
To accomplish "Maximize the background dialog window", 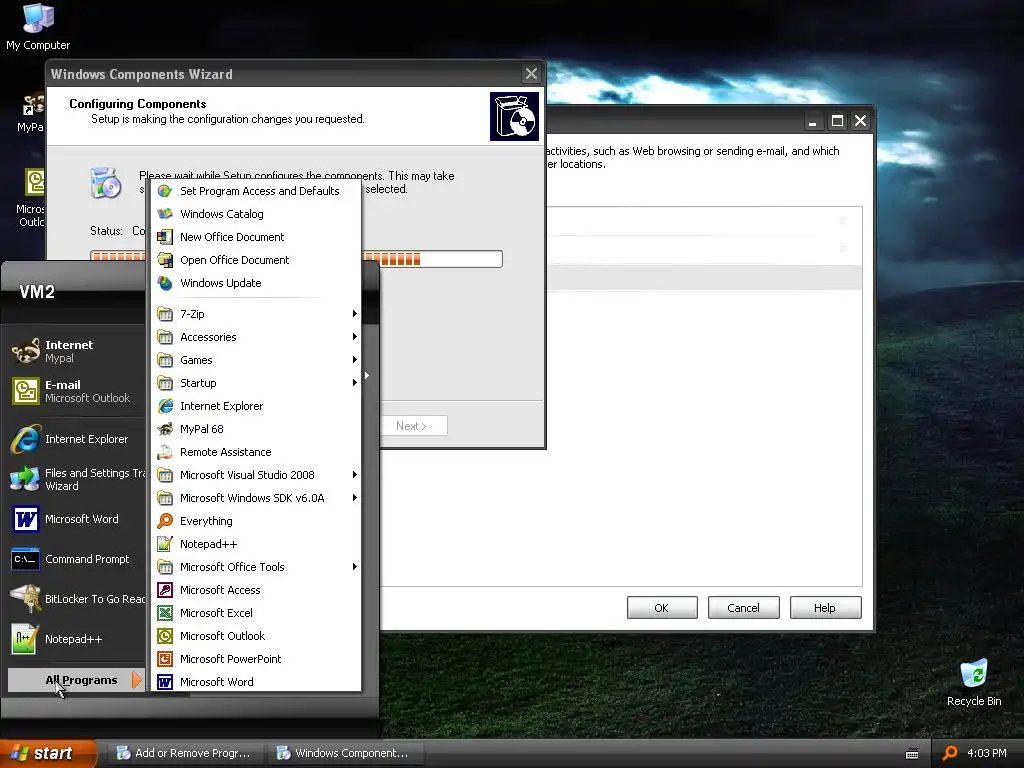I will (x=837, y=121).
